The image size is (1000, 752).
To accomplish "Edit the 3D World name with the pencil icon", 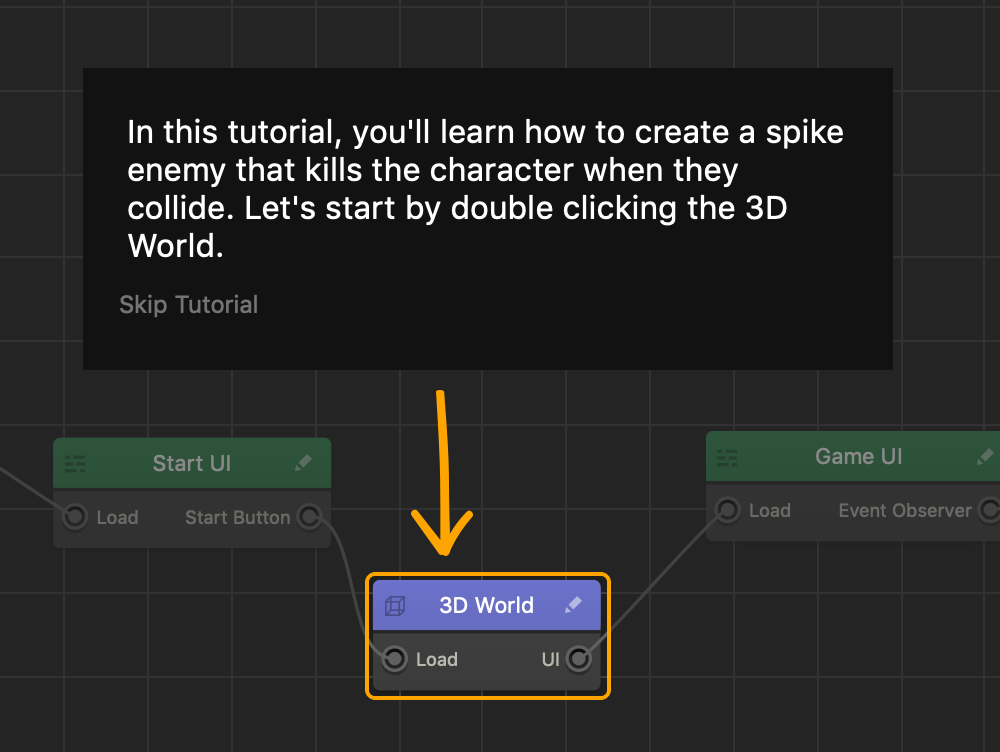I will pos(574,605).
